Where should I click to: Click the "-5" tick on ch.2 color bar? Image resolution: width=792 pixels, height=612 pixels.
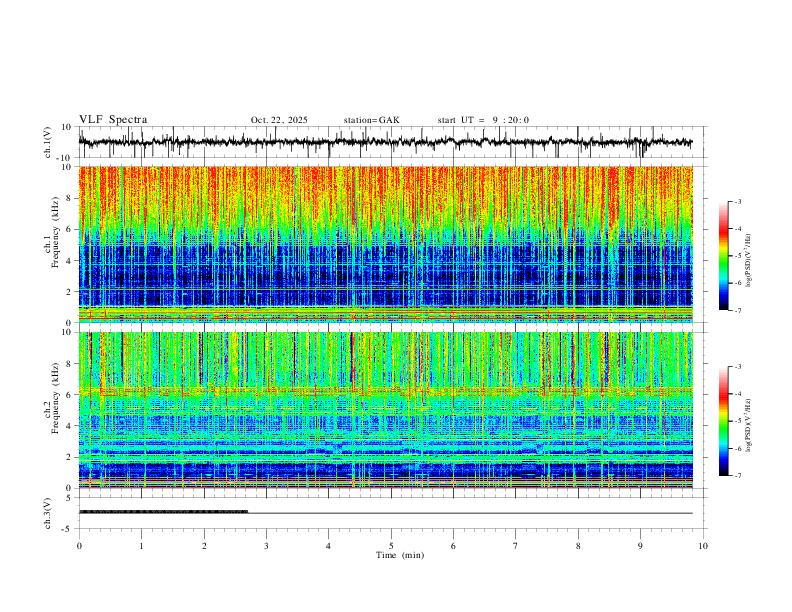pos(737,421)
